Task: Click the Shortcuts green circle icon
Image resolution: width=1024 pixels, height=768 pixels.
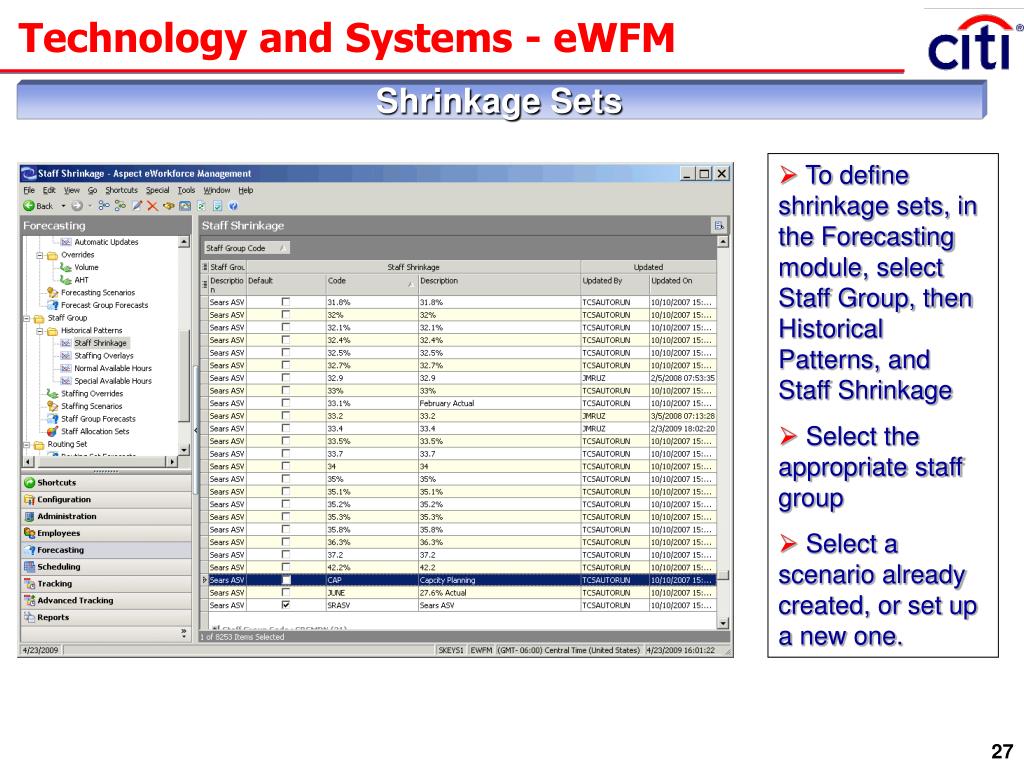Action: coord(29,483)
